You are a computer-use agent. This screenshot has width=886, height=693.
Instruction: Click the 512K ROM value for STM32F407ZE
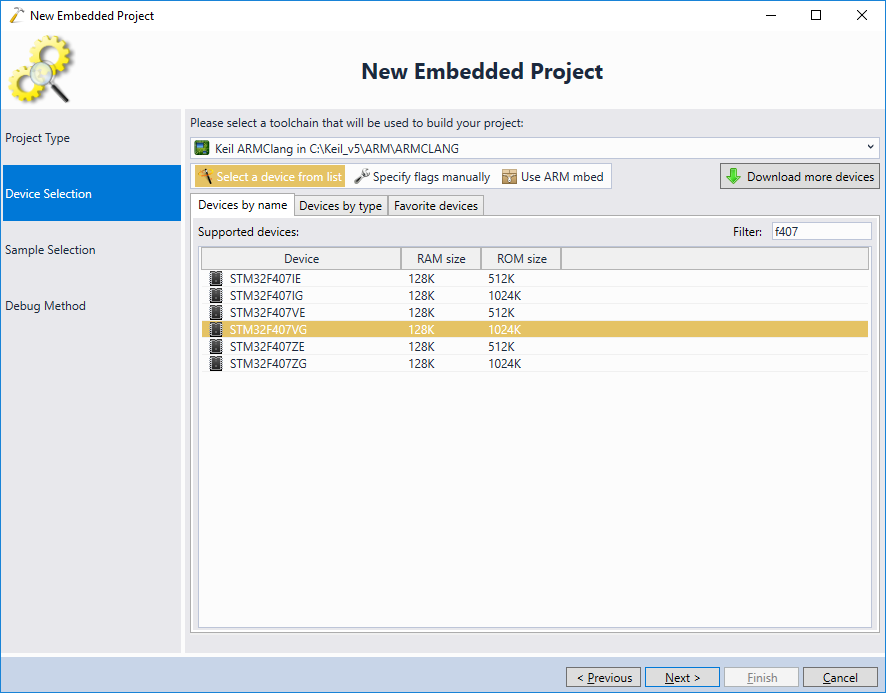pyautogui.click(x=501, y=346)
